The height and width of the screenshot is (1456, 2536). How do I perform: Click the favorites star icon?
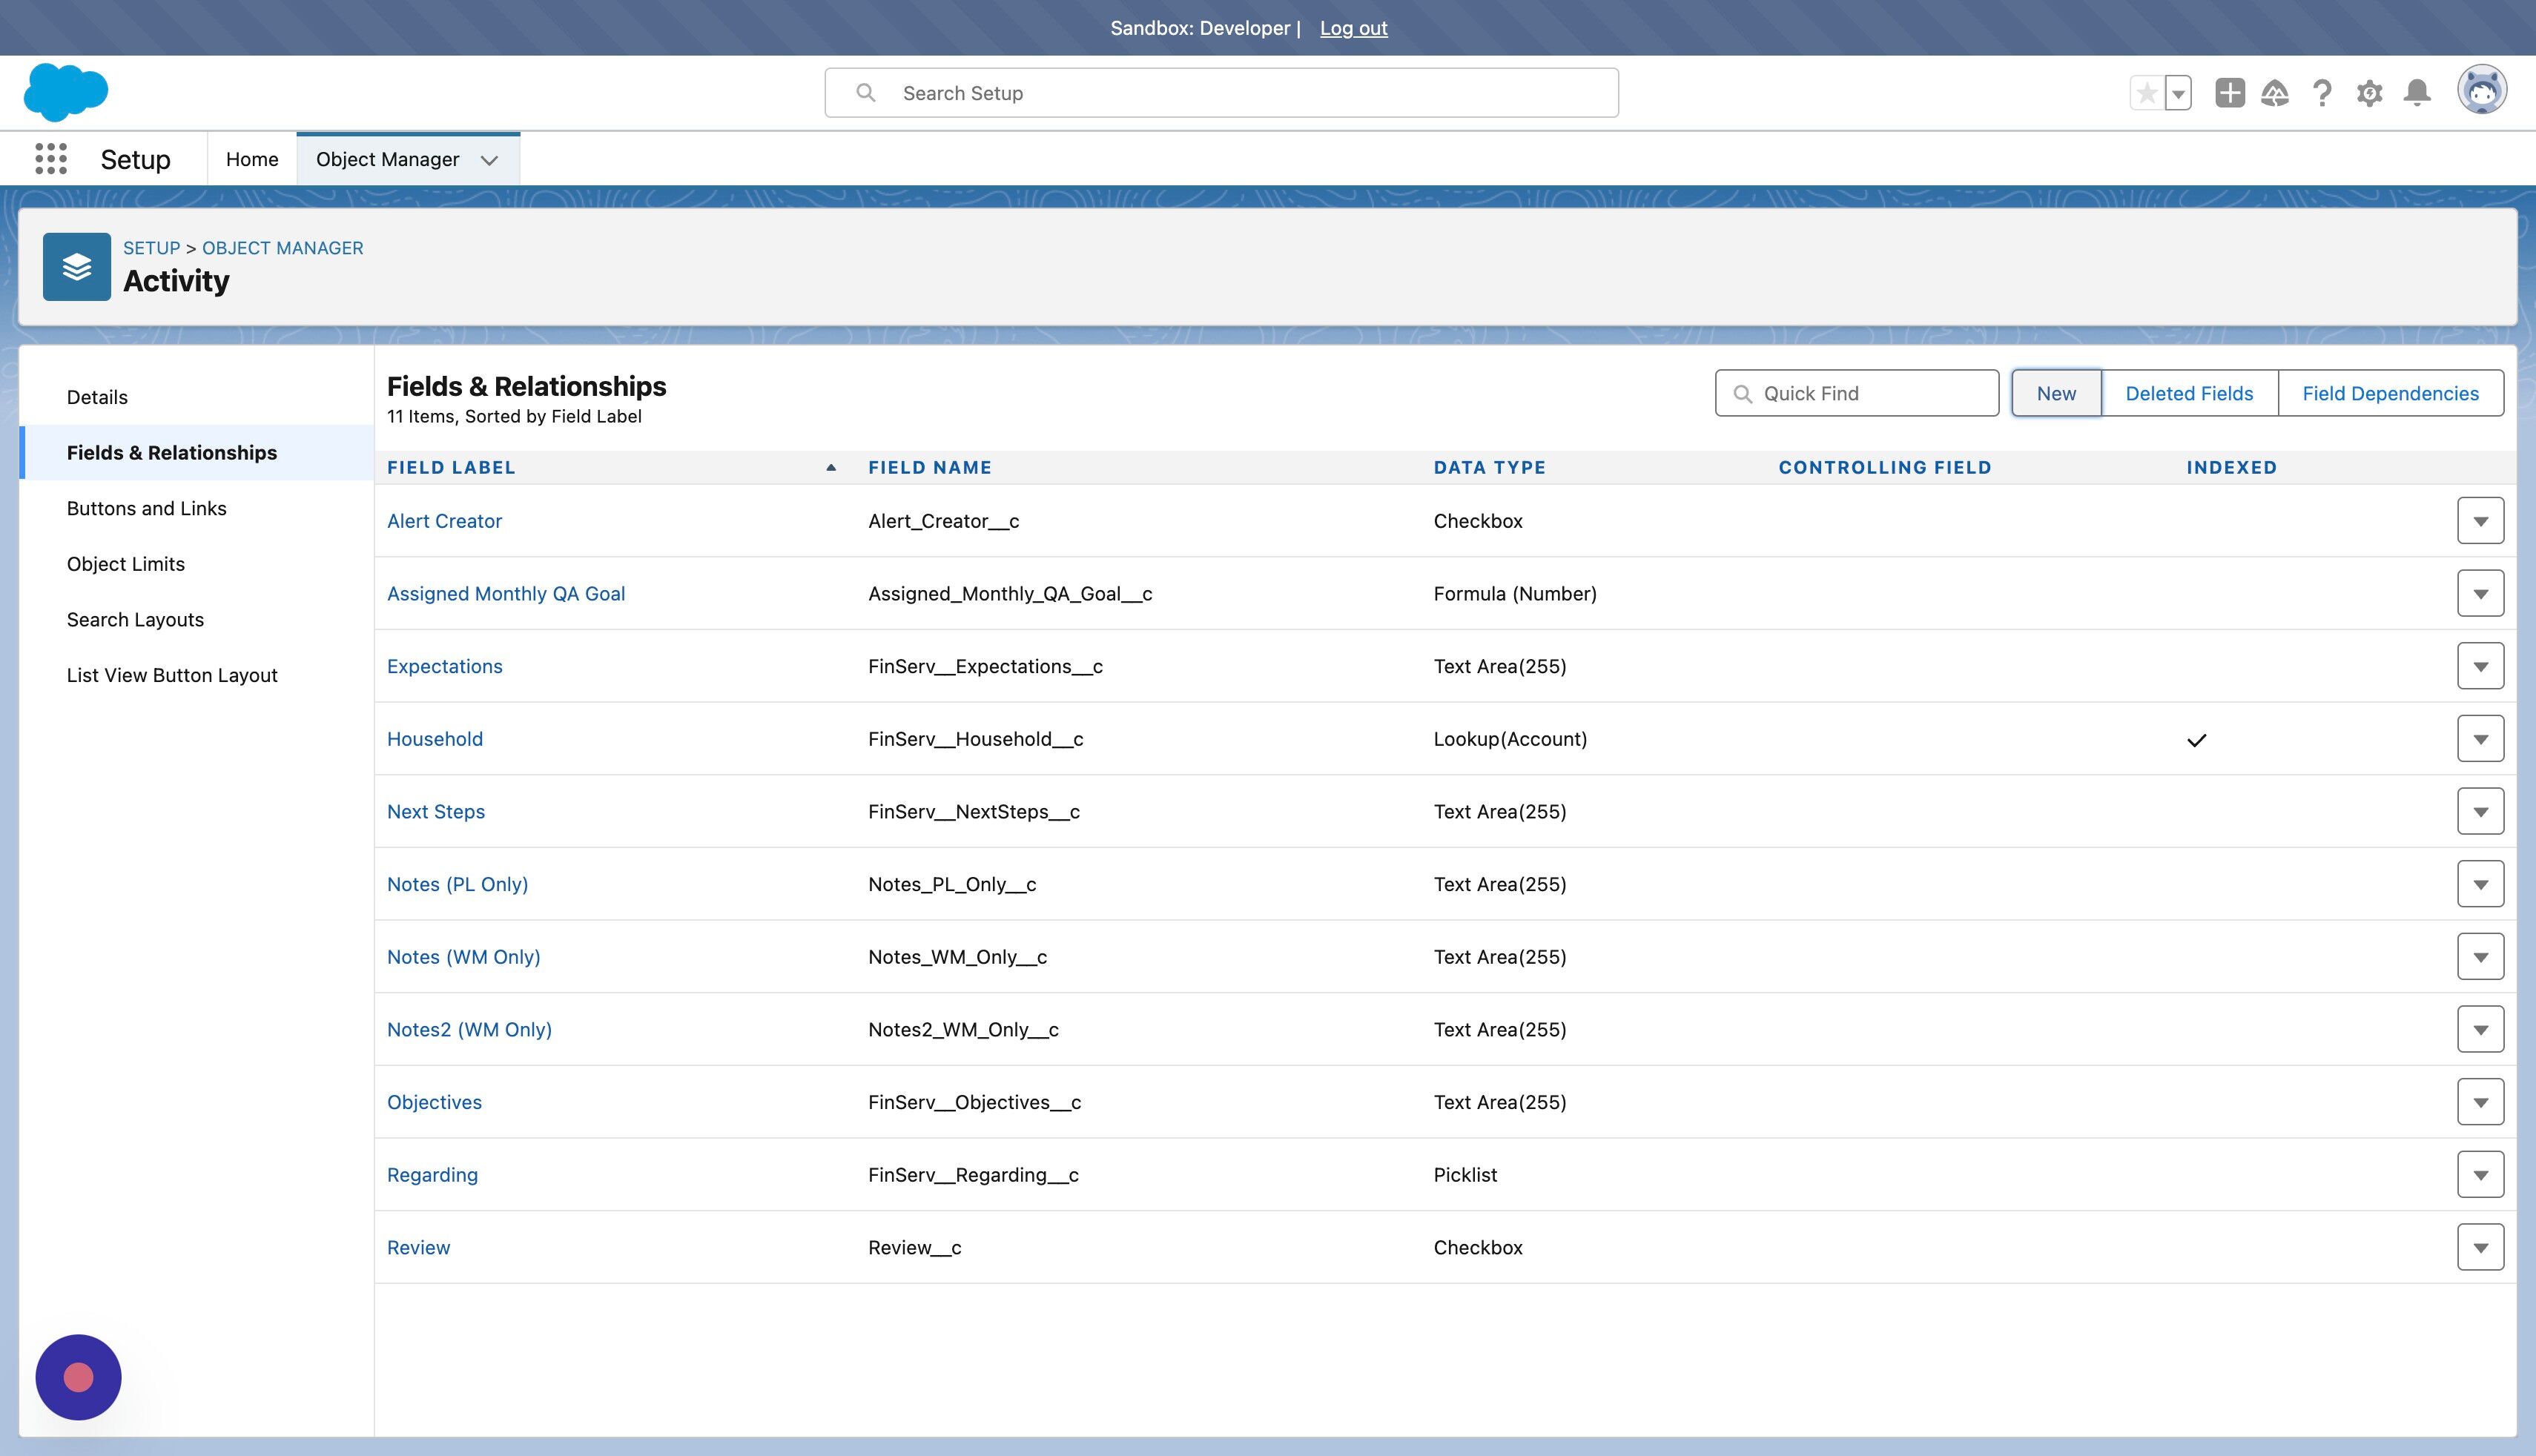pos(2146,93)
